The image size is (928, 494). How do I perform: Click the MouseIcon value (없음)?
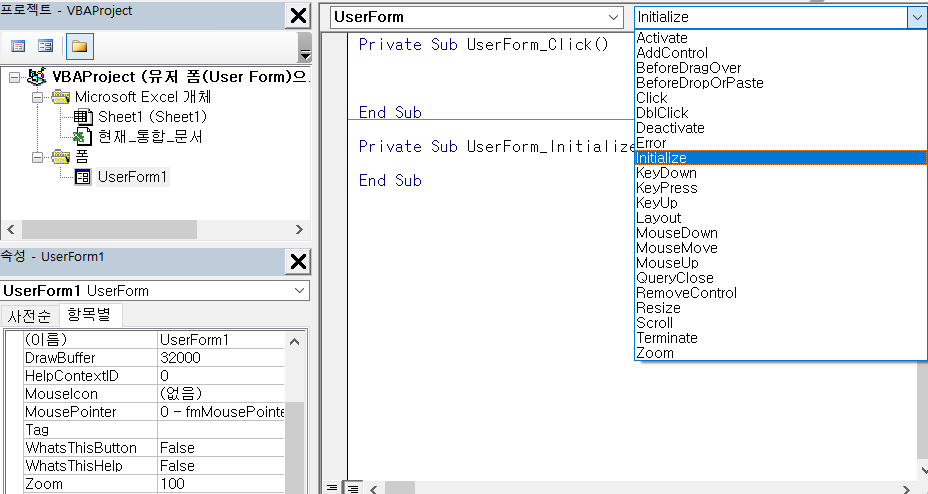(221, 394)
